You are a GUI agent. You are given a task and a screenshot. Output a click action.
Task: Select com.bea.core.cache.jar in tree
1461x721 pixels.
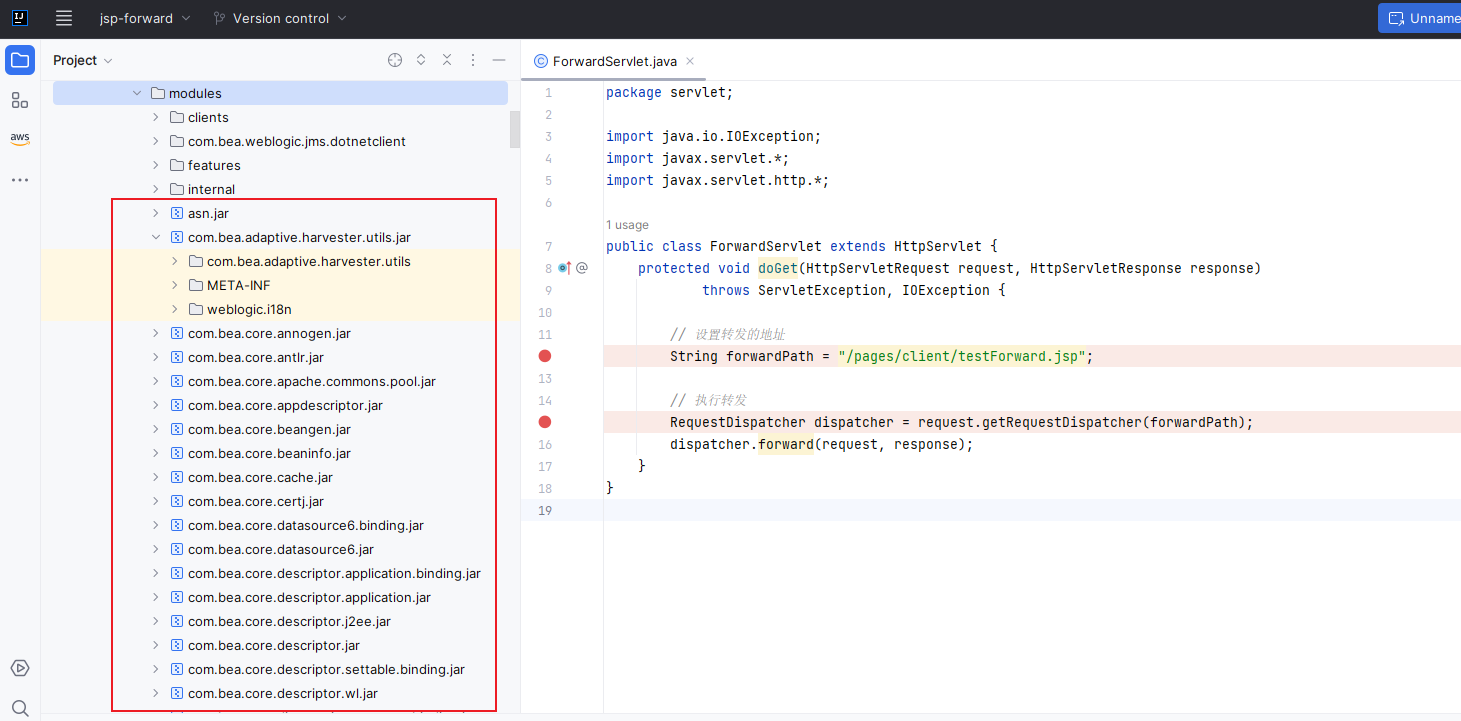click(x=260, y=478)
